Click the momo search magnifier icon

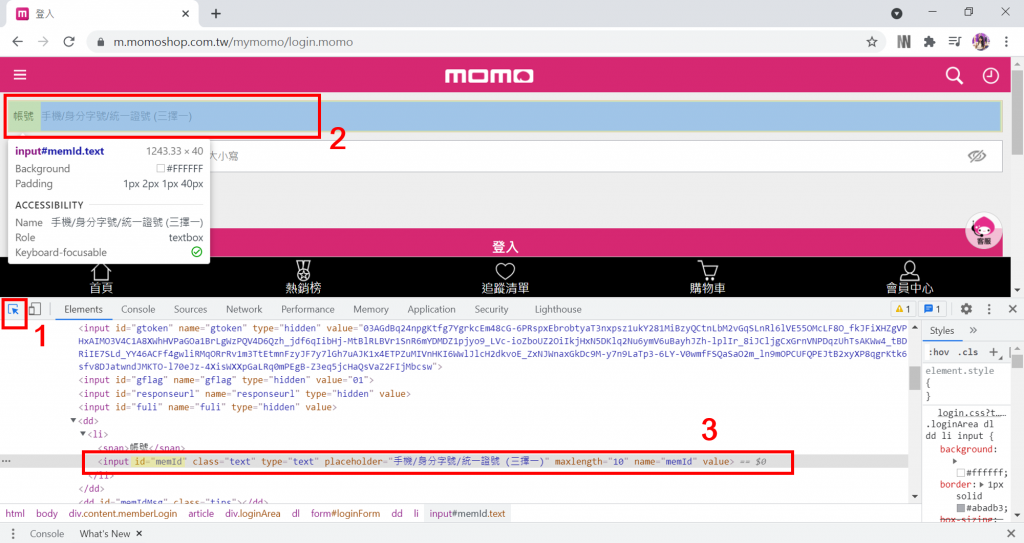tap(954, 76)
